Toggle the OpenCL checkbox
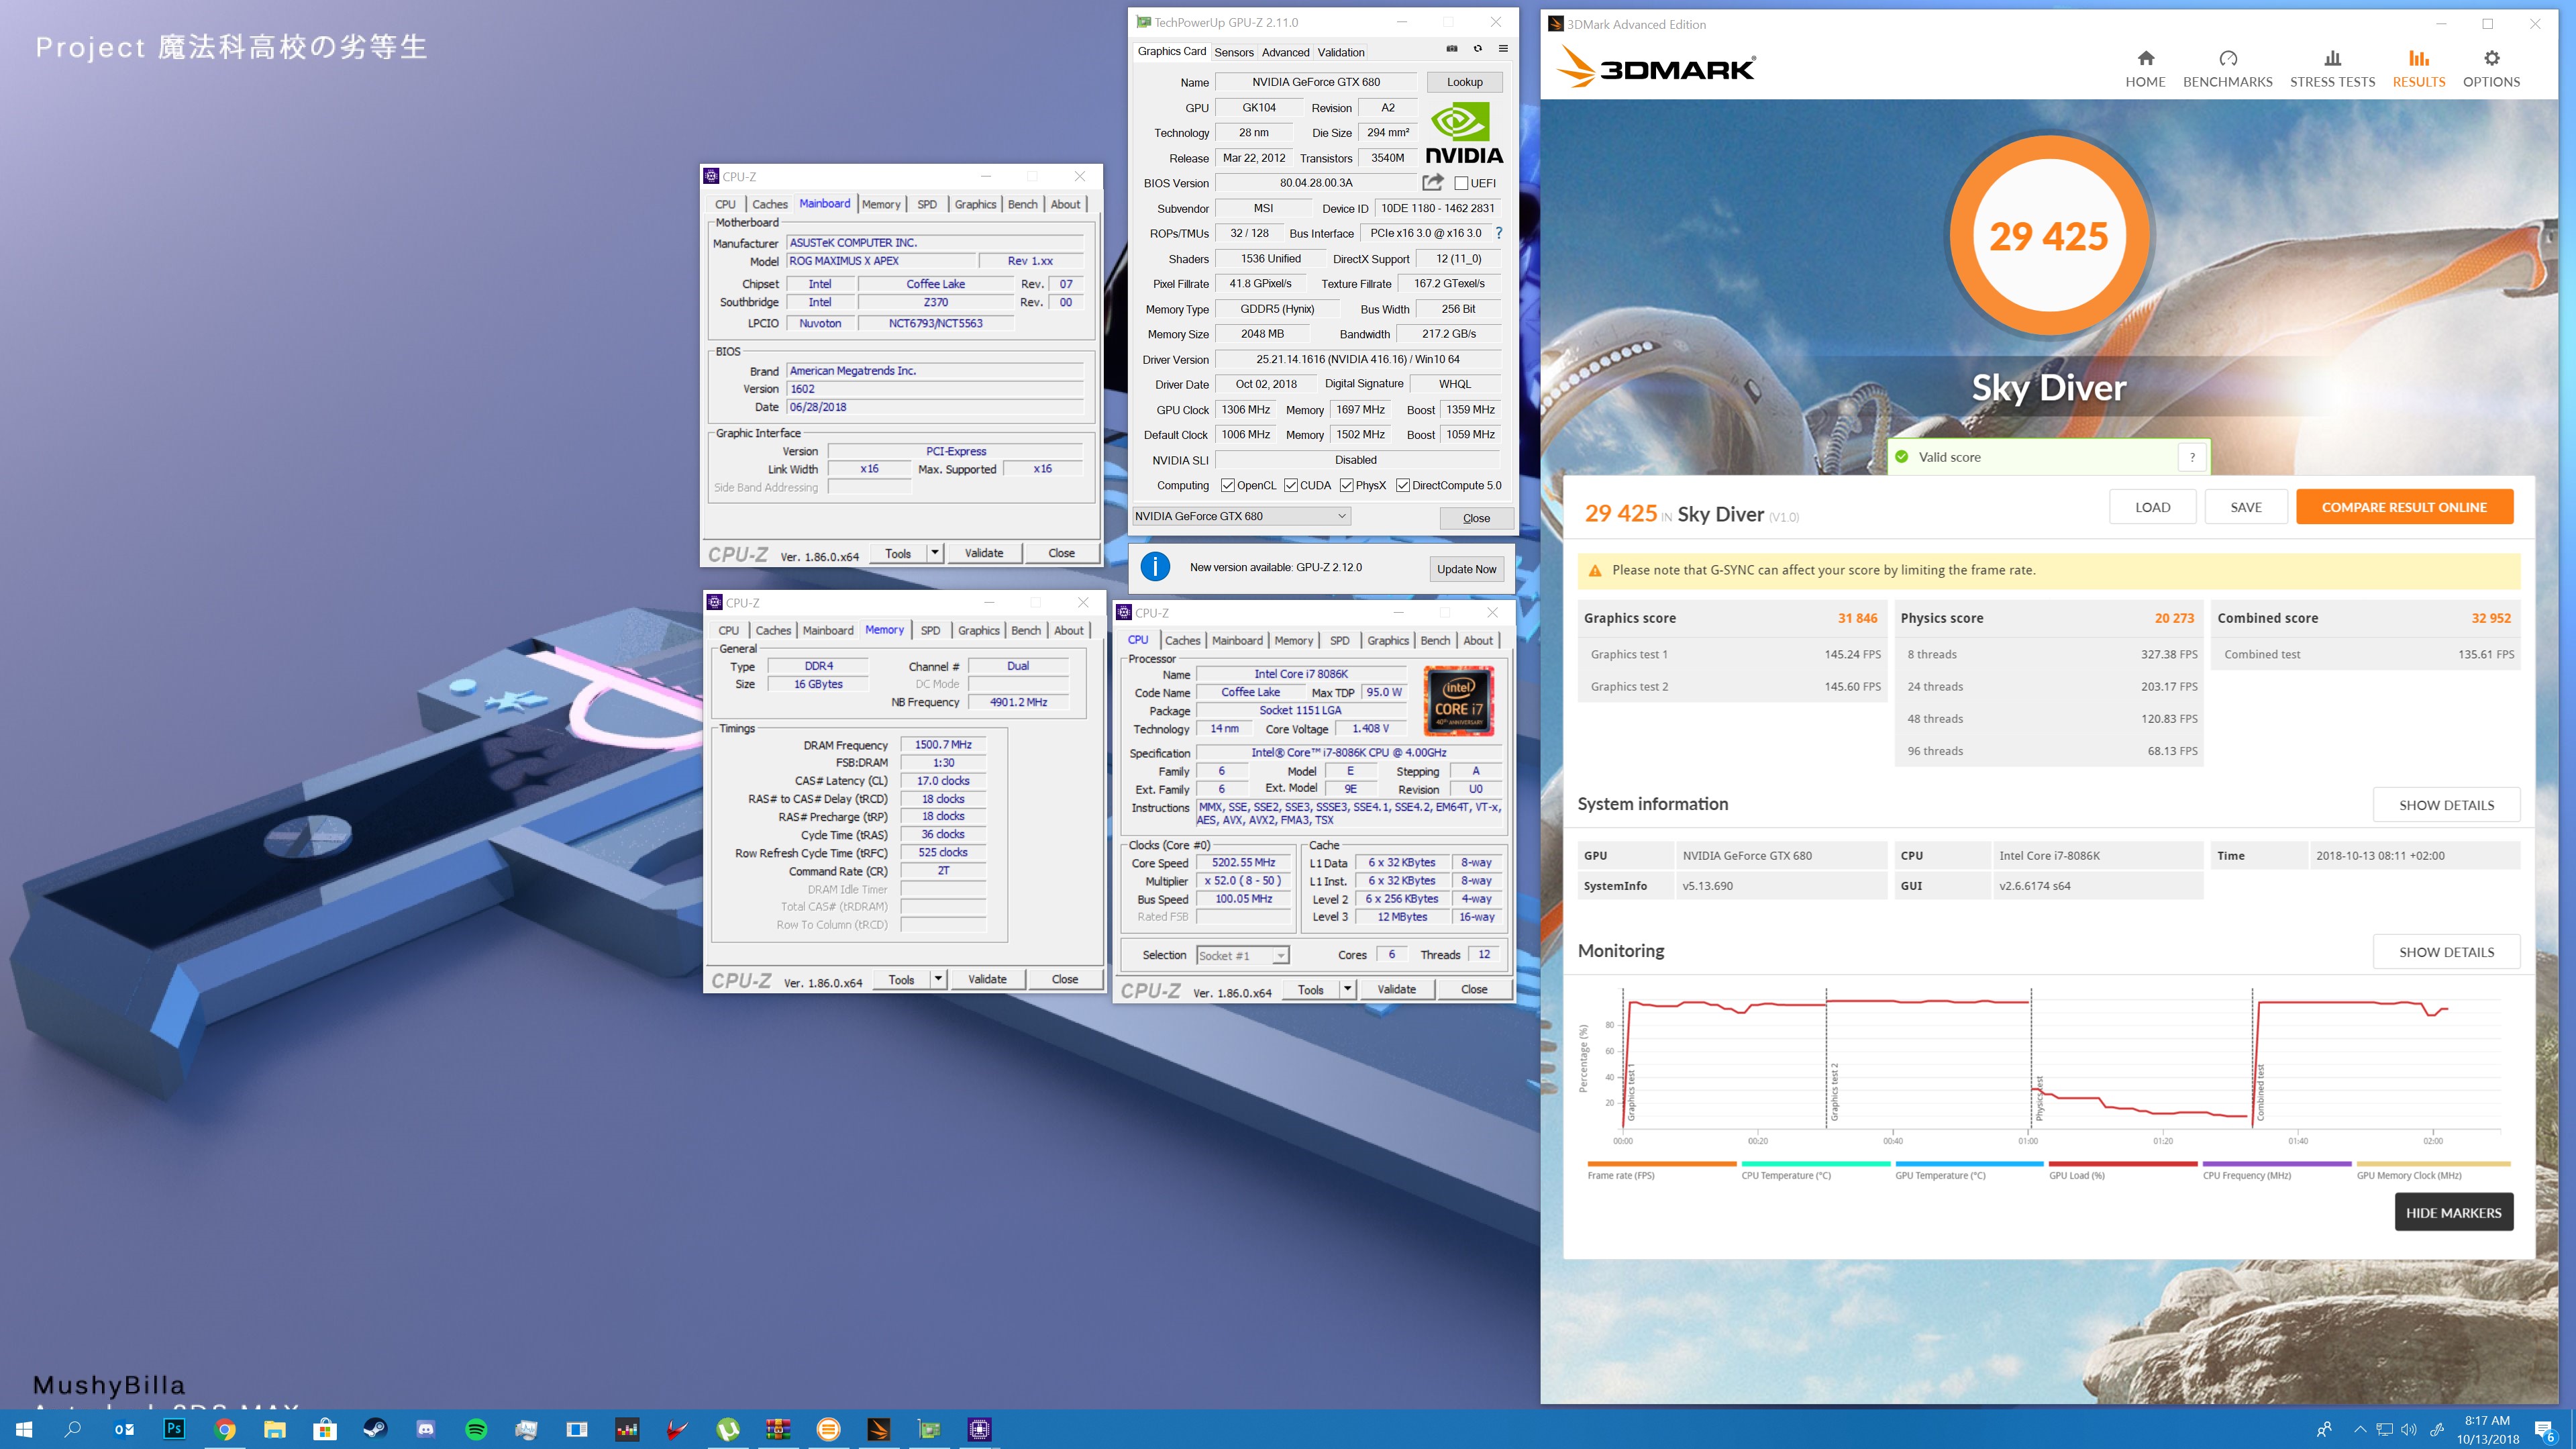The image size is (2576, 1449). point(1228,485)
